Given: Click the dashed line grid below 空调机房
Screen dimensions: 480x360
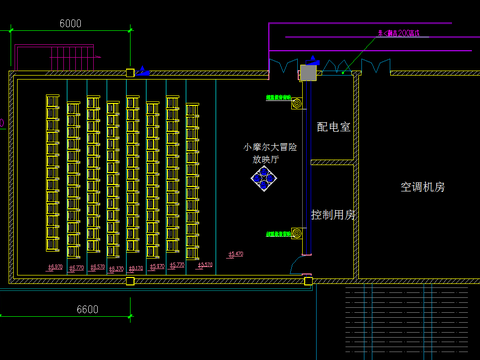Looking at the screenshot, I should click(407, 319).
